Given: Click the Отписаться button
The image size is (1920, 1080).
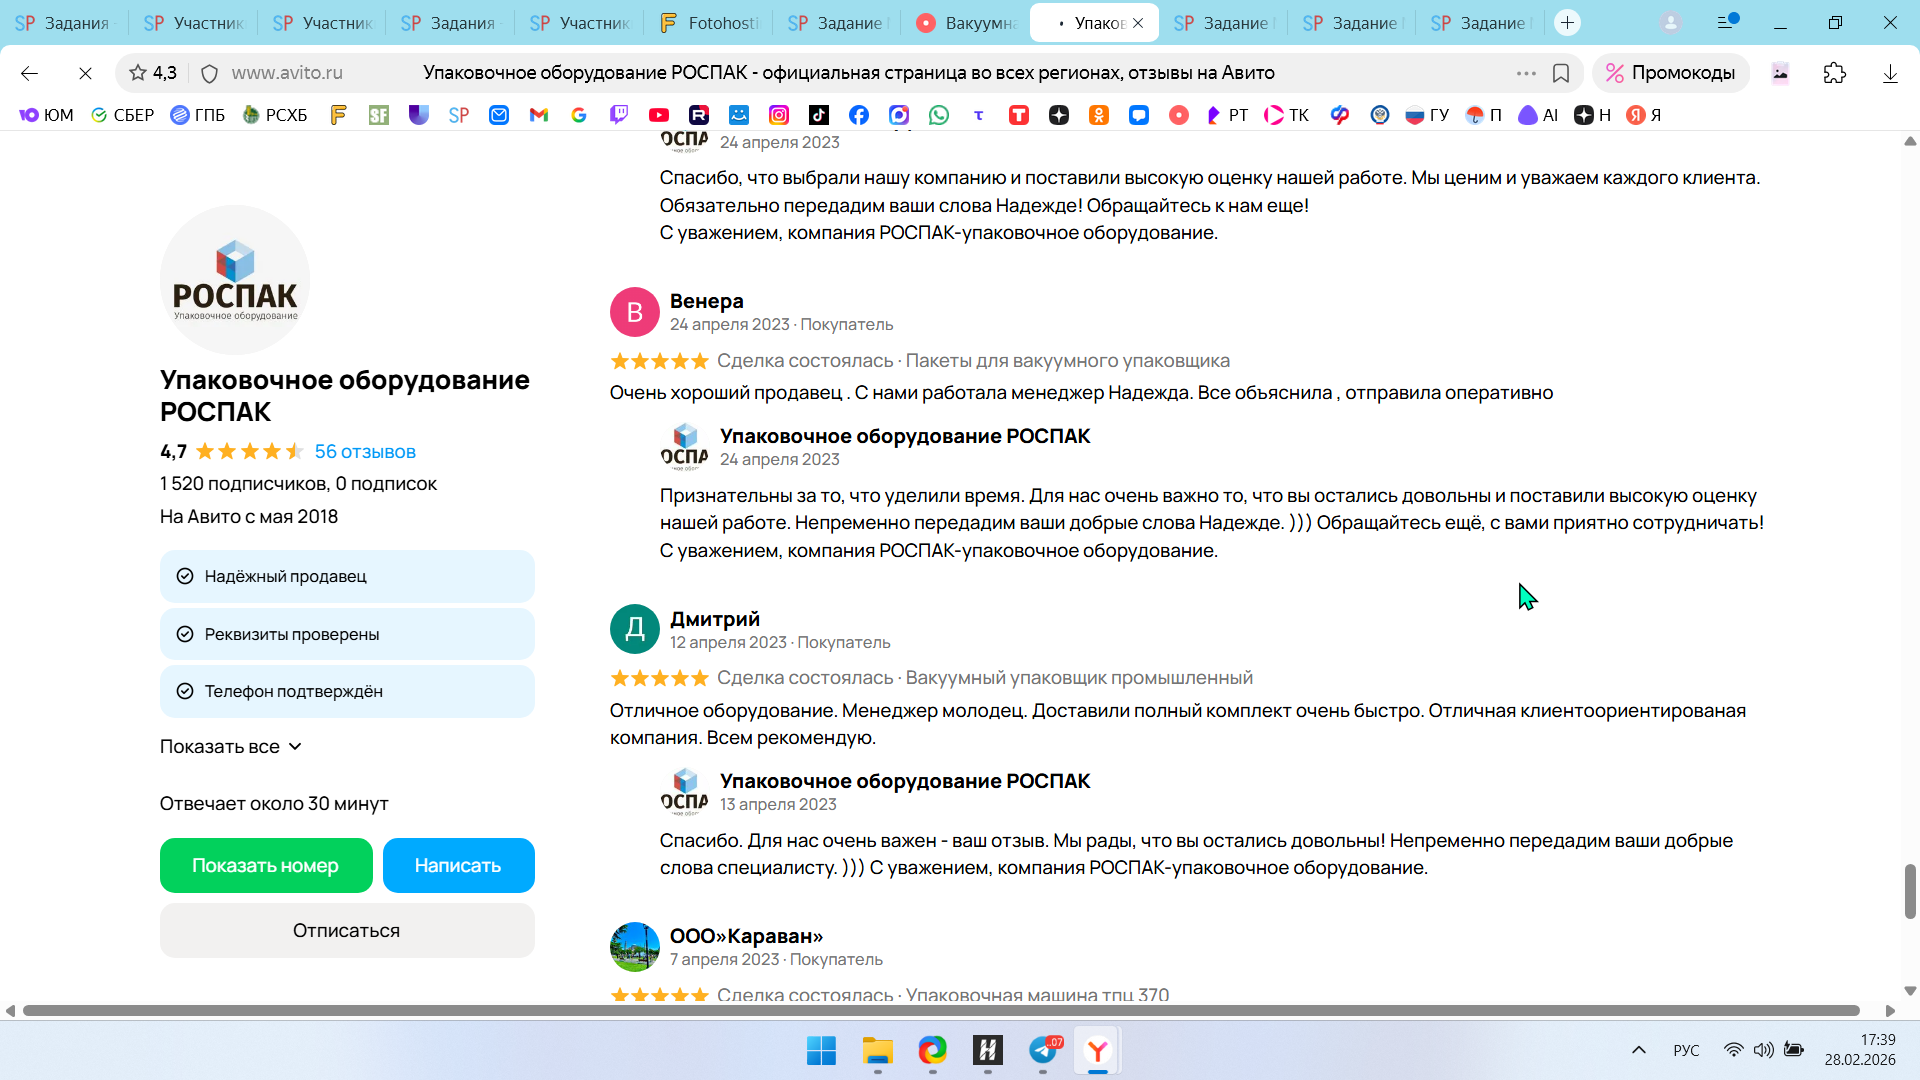Looking at the screenshot, I should pyautogui.click(x=346, y=931).
